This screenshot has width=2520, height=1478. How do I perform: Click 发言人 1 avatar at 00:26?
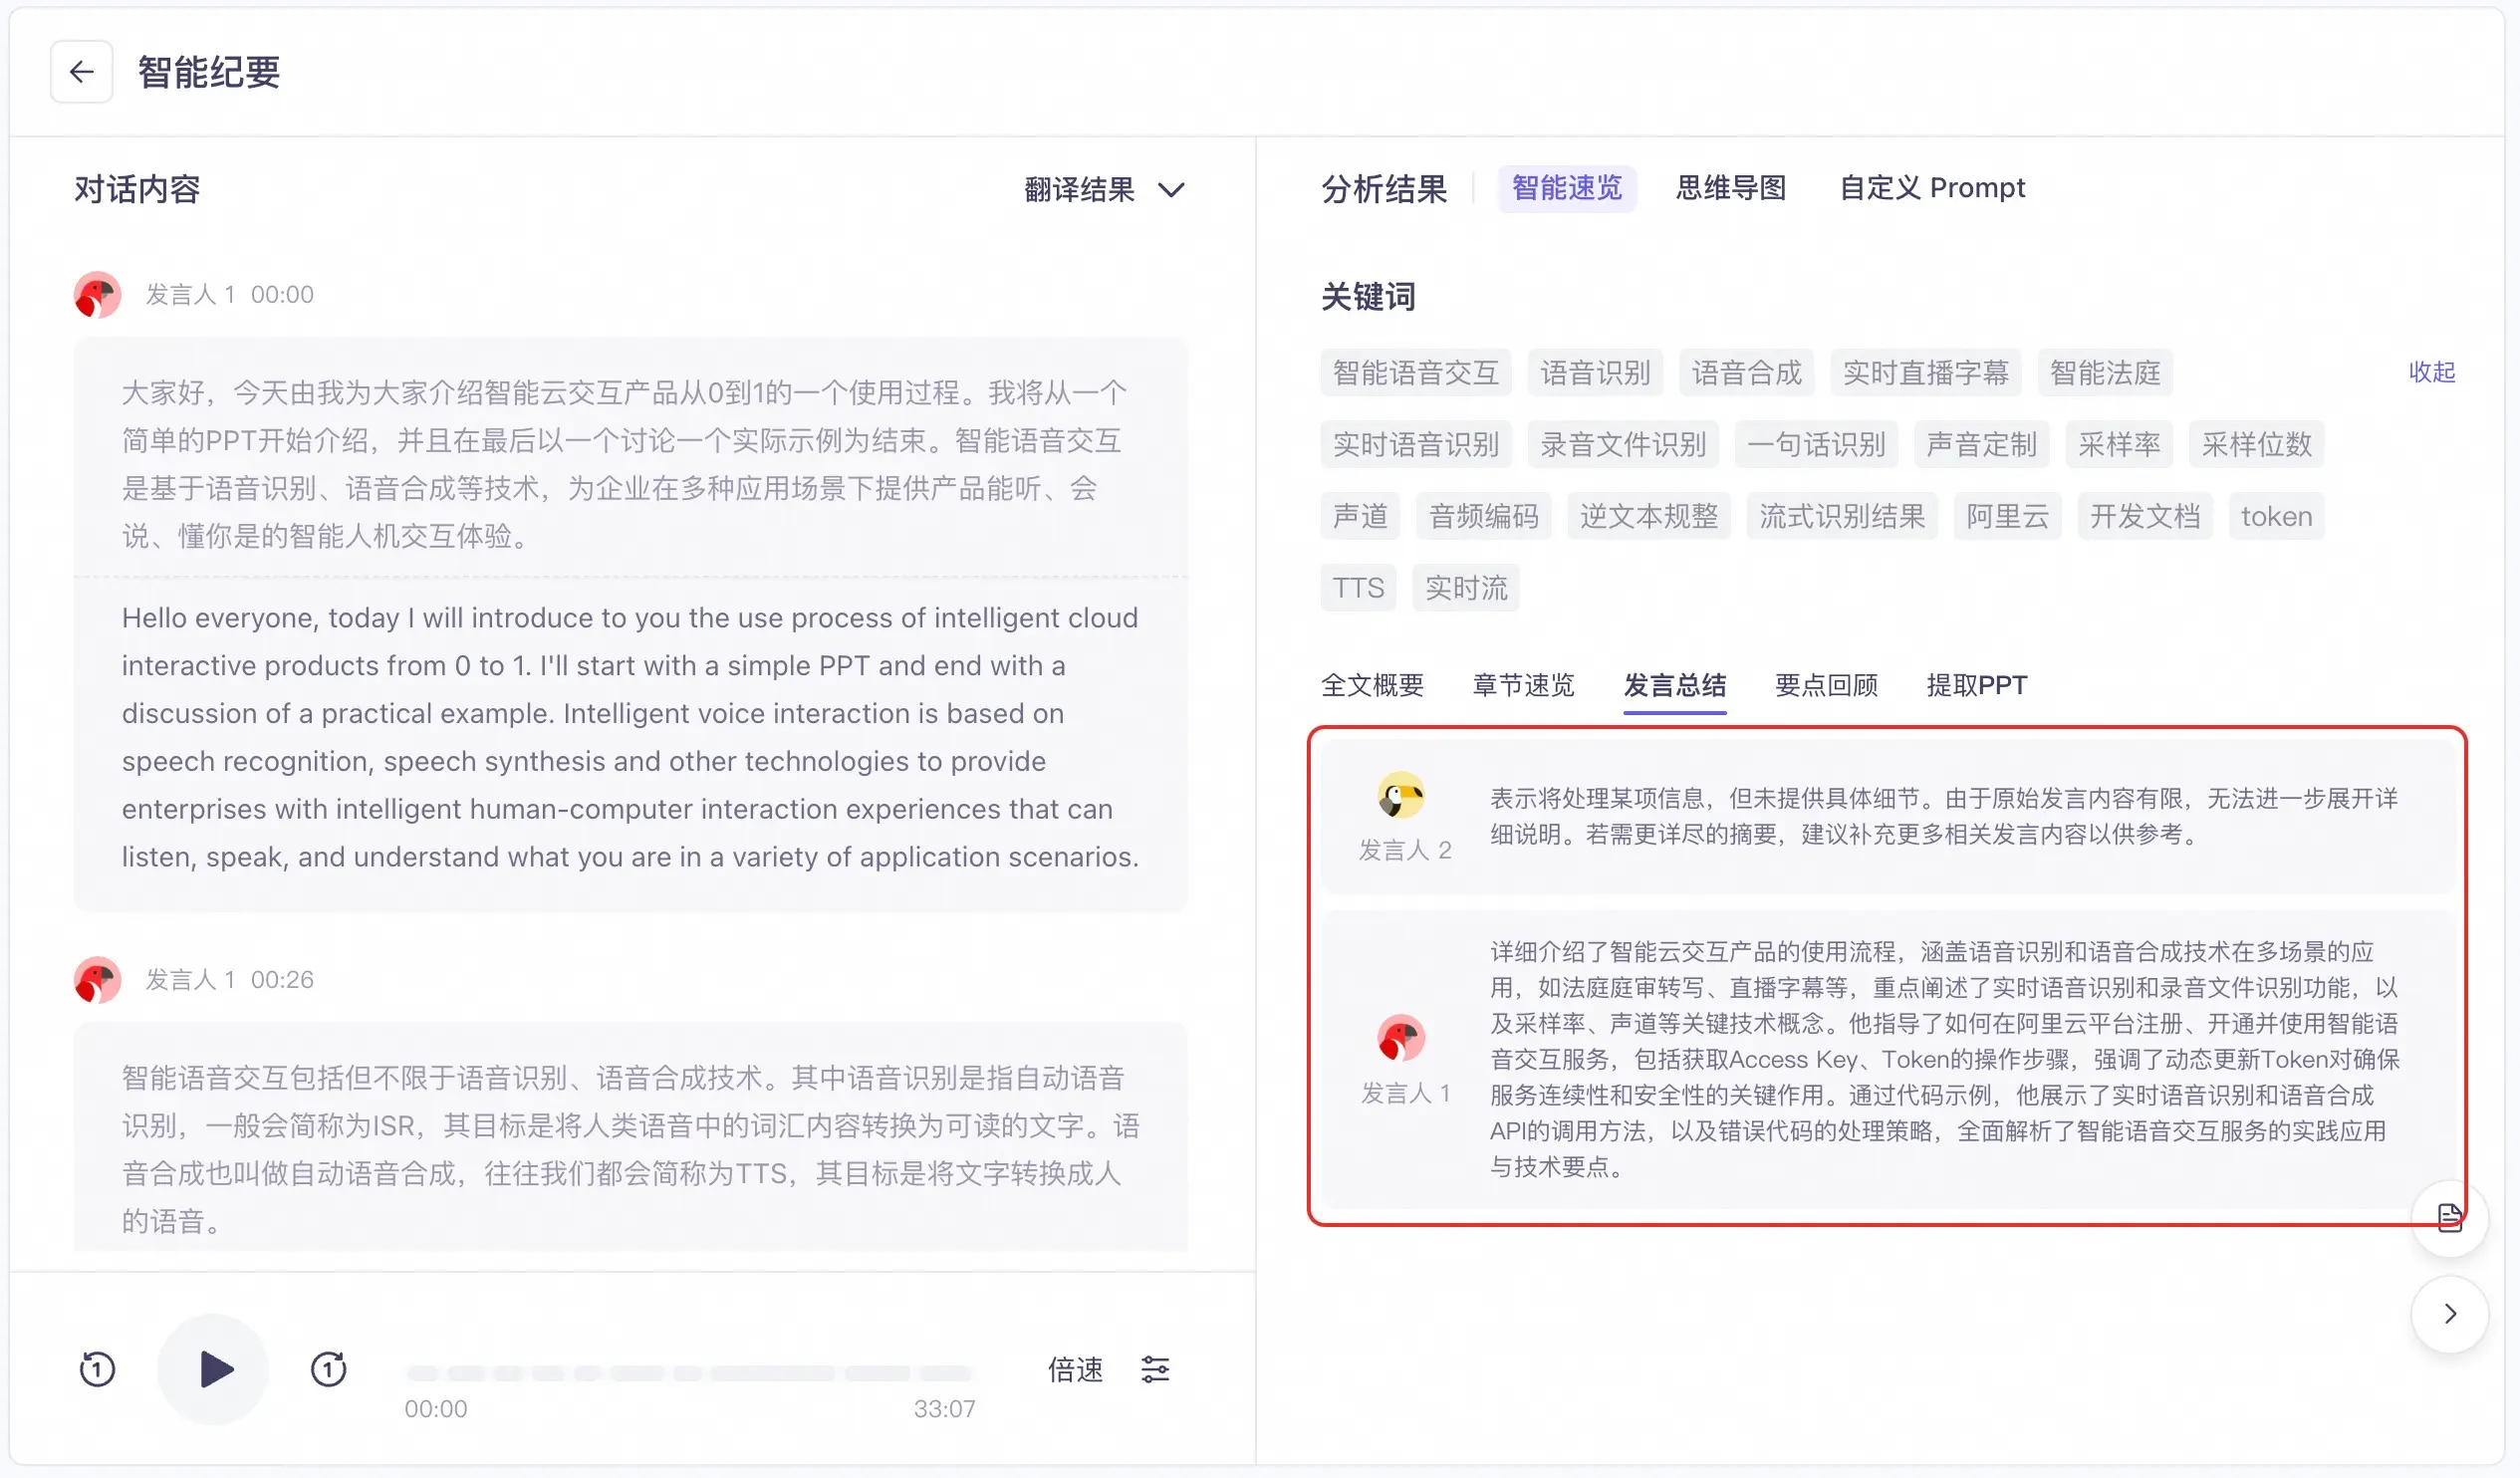point(97,979)
